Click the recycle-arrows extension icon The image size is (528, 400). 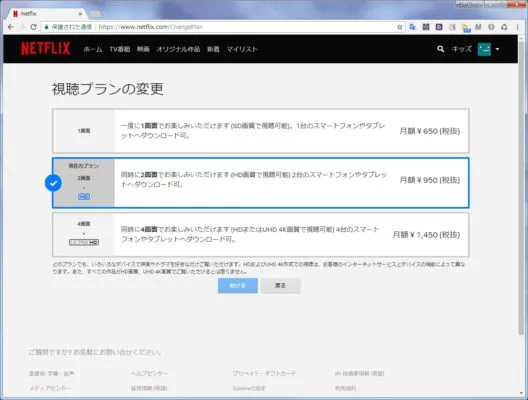point(504,27)
